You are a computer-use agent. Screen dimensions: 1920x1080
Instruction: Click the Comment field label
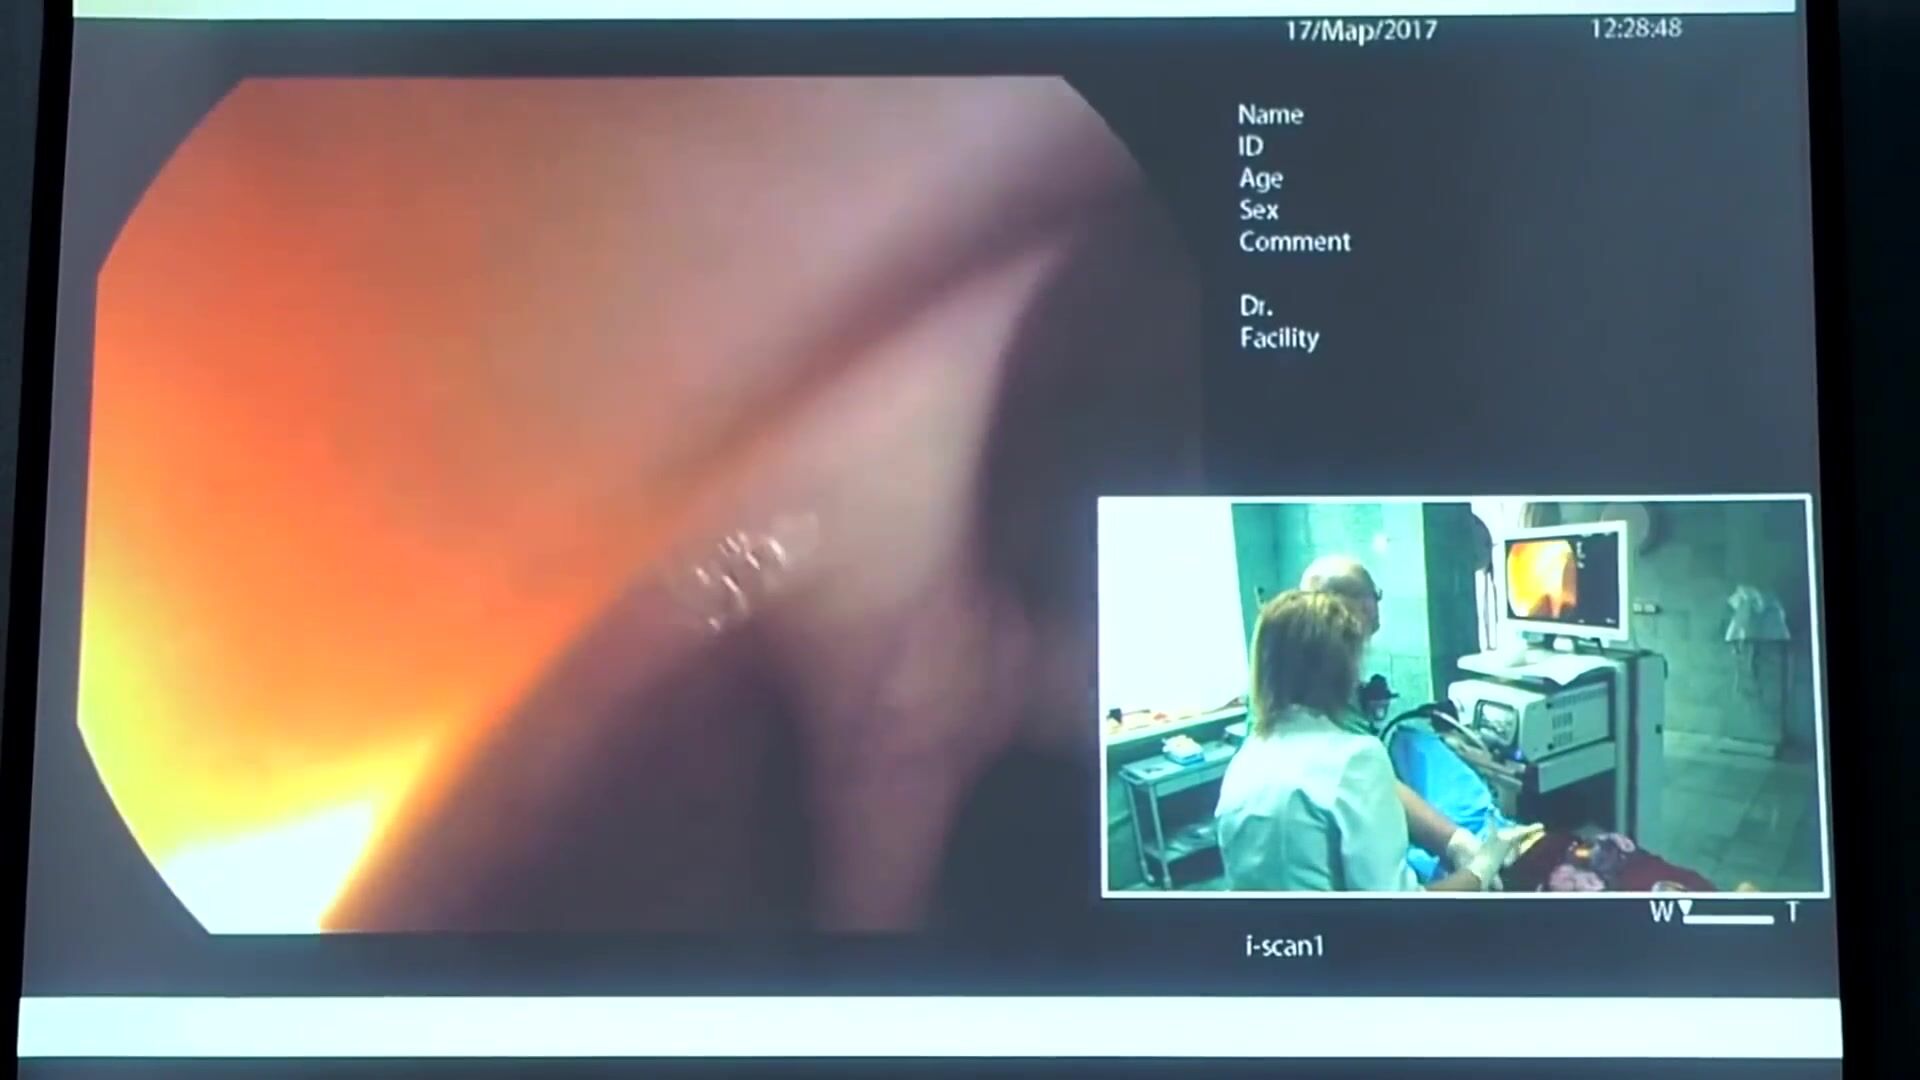coord(1294,242)
